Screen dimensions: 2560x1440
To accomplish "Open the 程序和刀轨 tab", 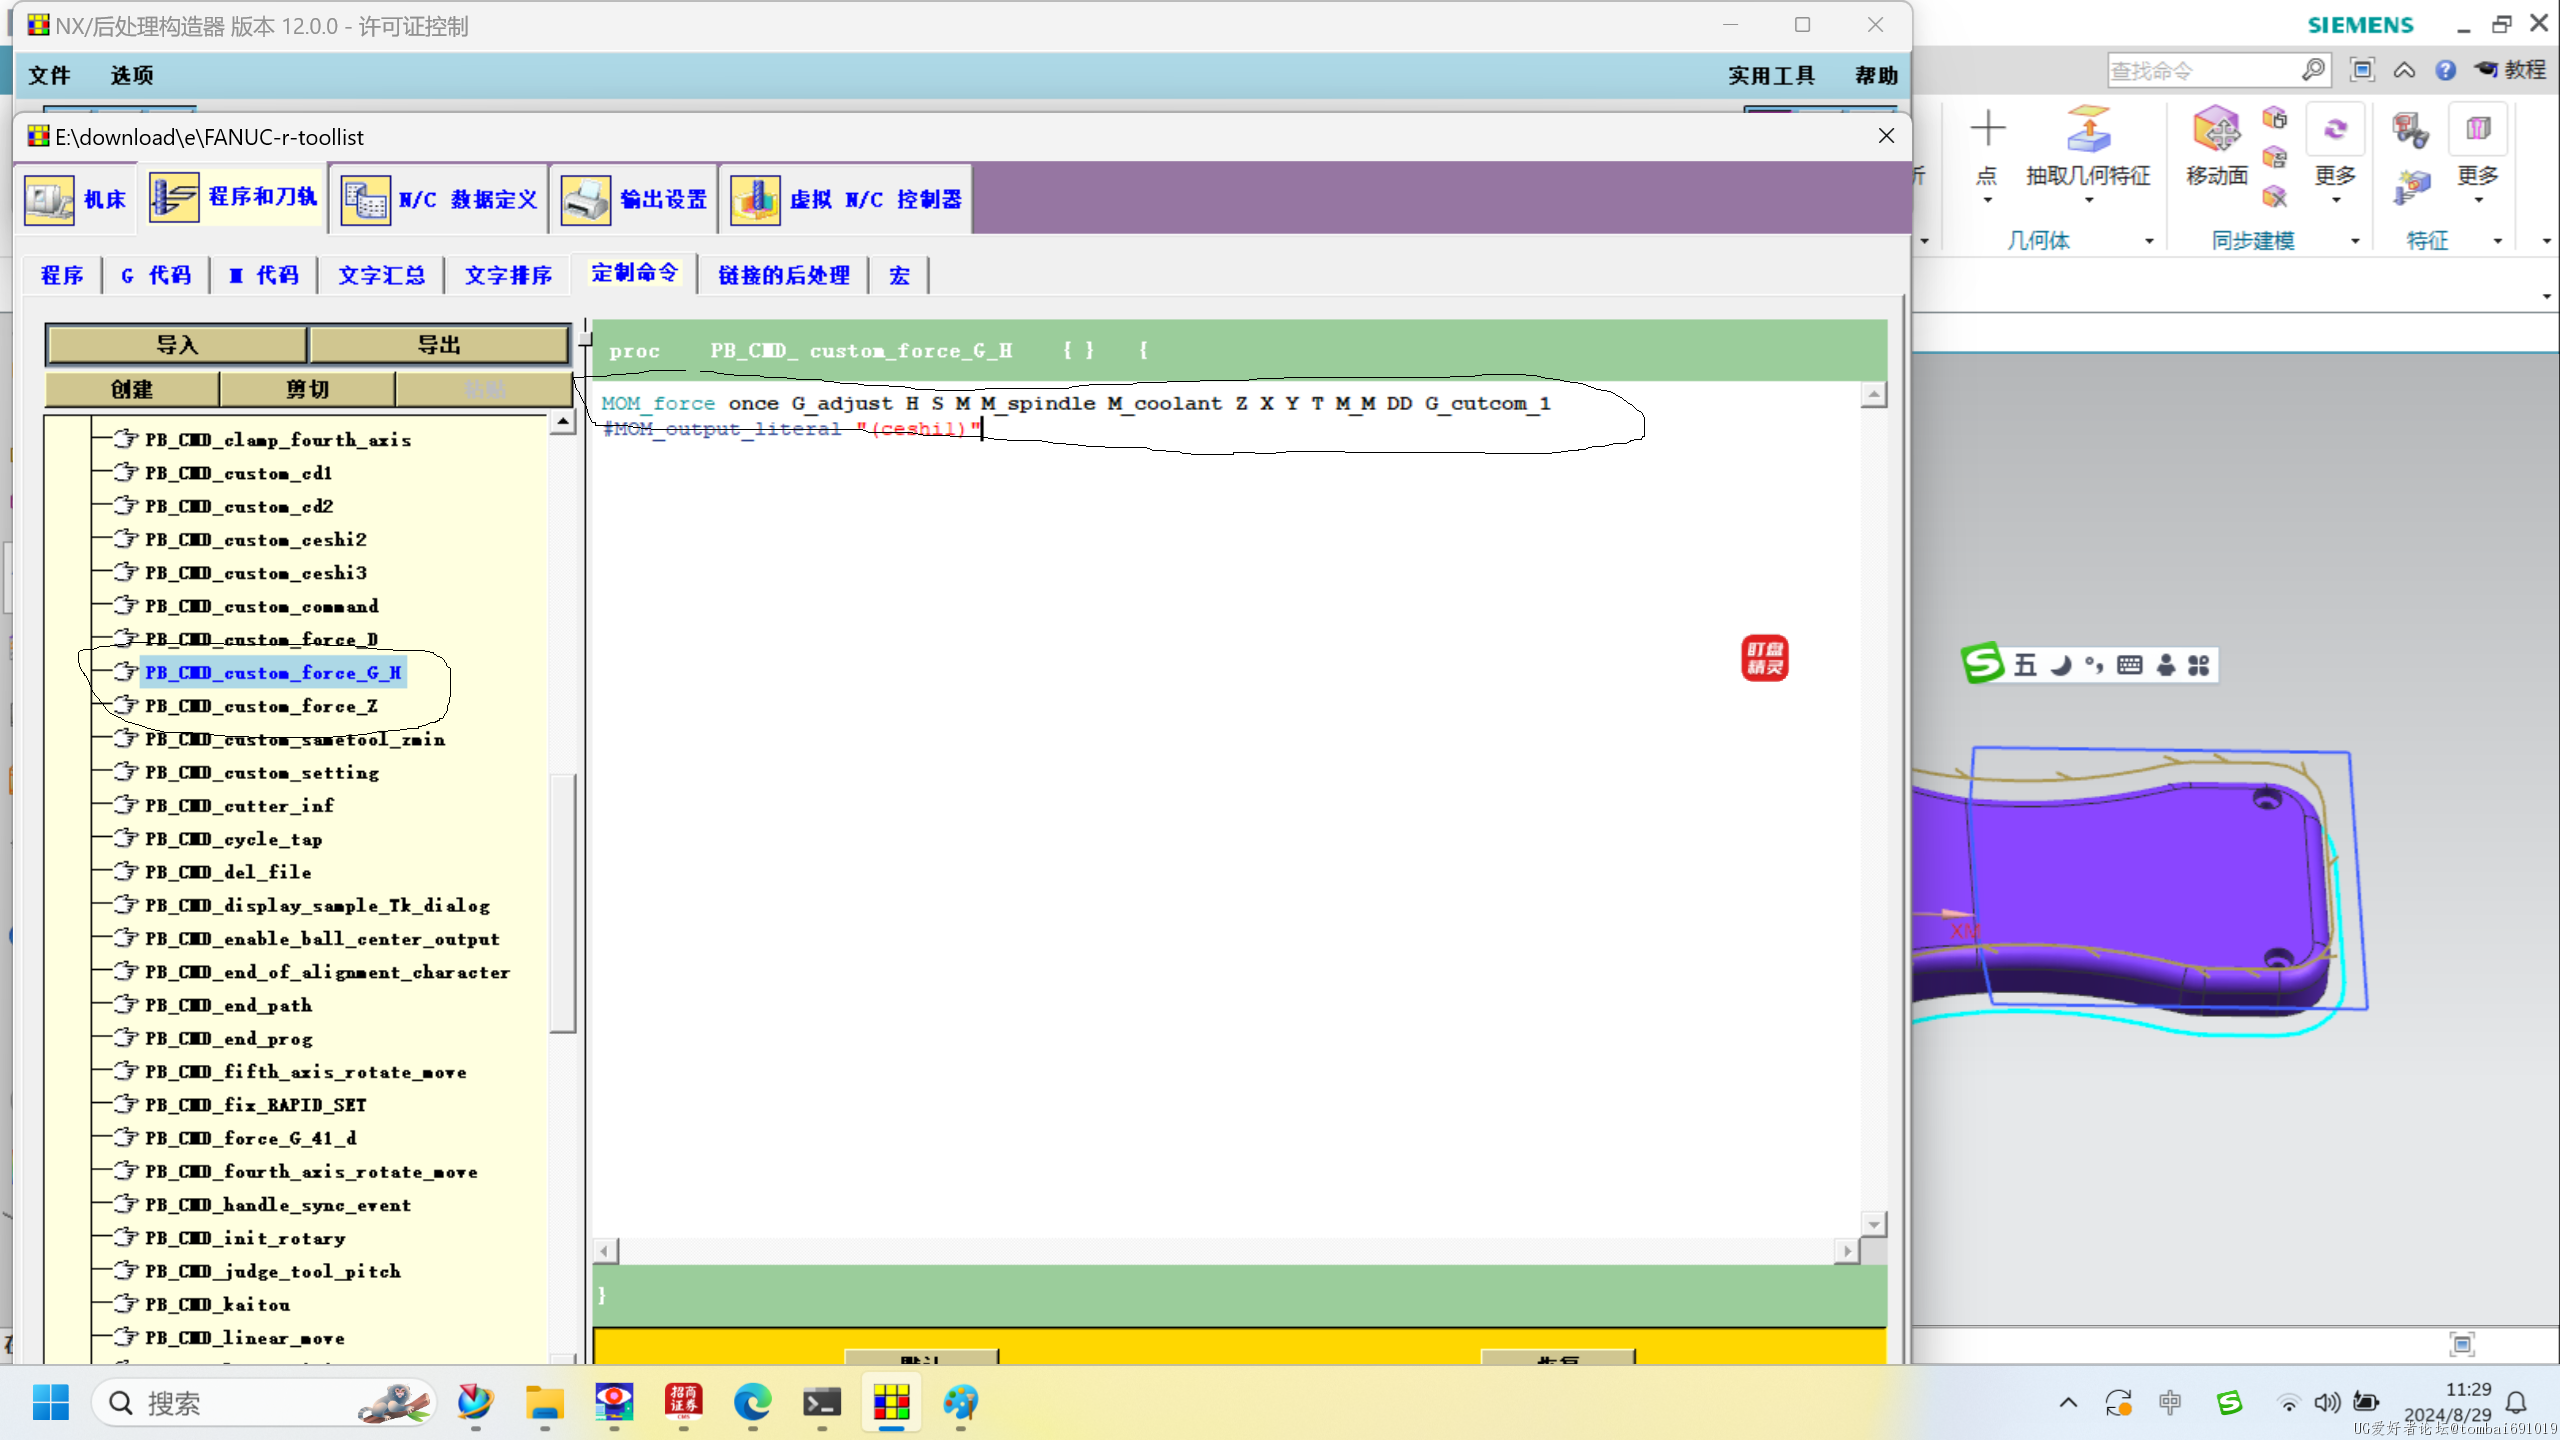I will click(233, 197).
